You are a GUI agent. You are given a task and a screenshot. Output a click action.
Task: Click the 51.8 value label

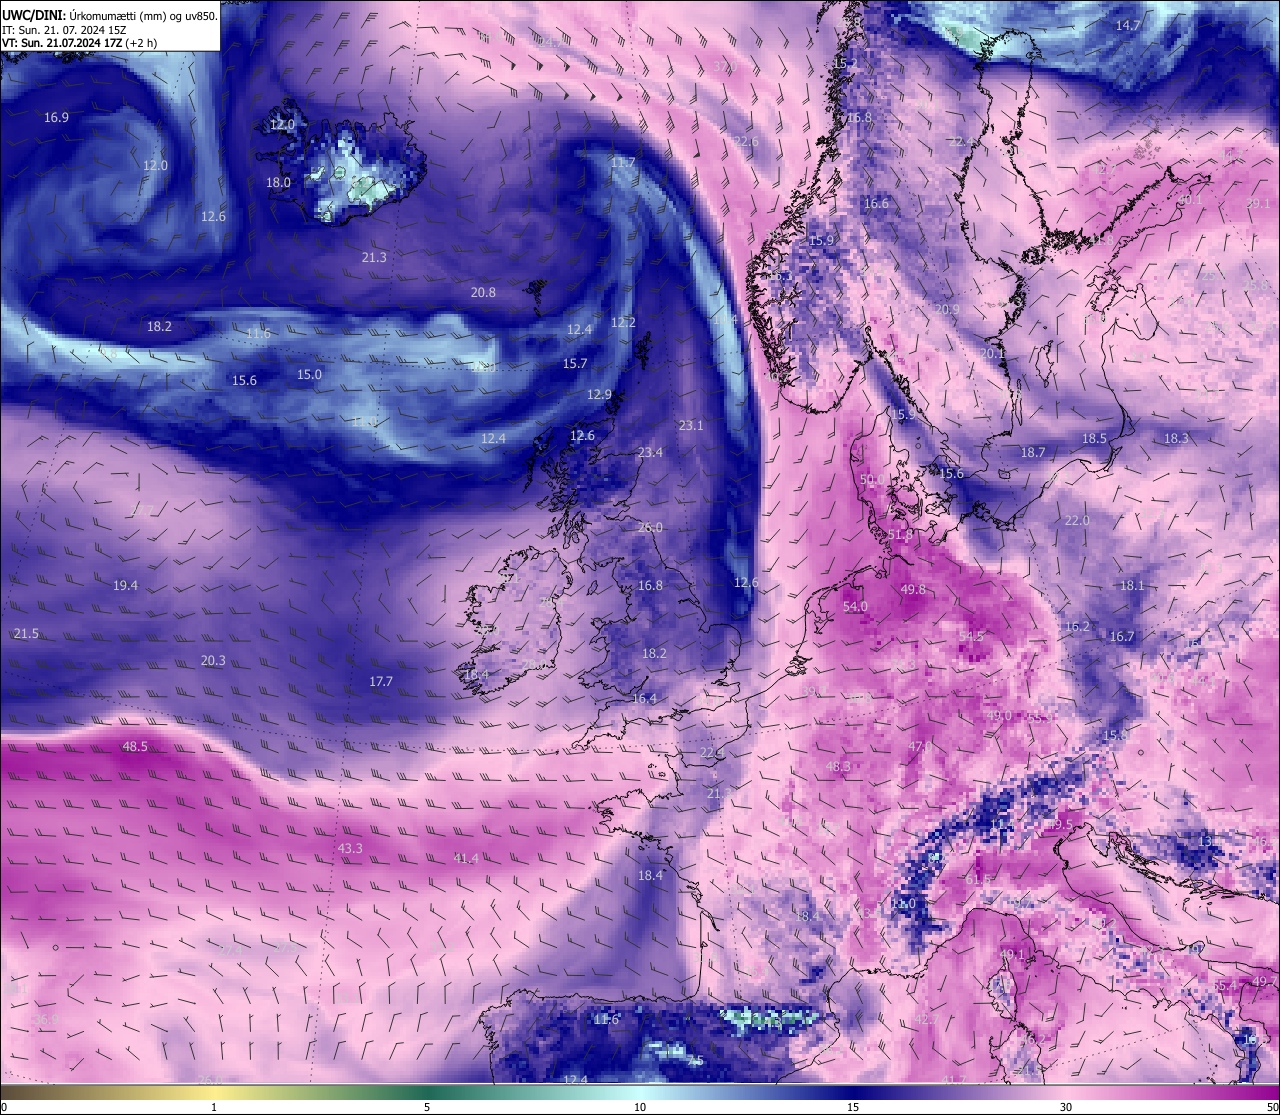[x=900, y=535]
